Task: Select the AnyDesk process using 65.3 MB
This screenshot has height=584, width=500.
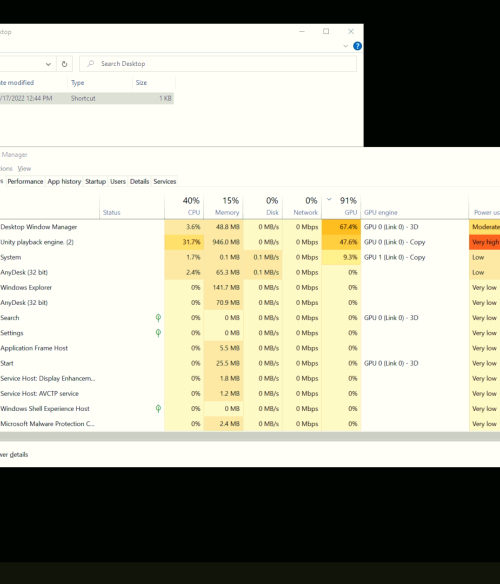Action: pos(250,272)
